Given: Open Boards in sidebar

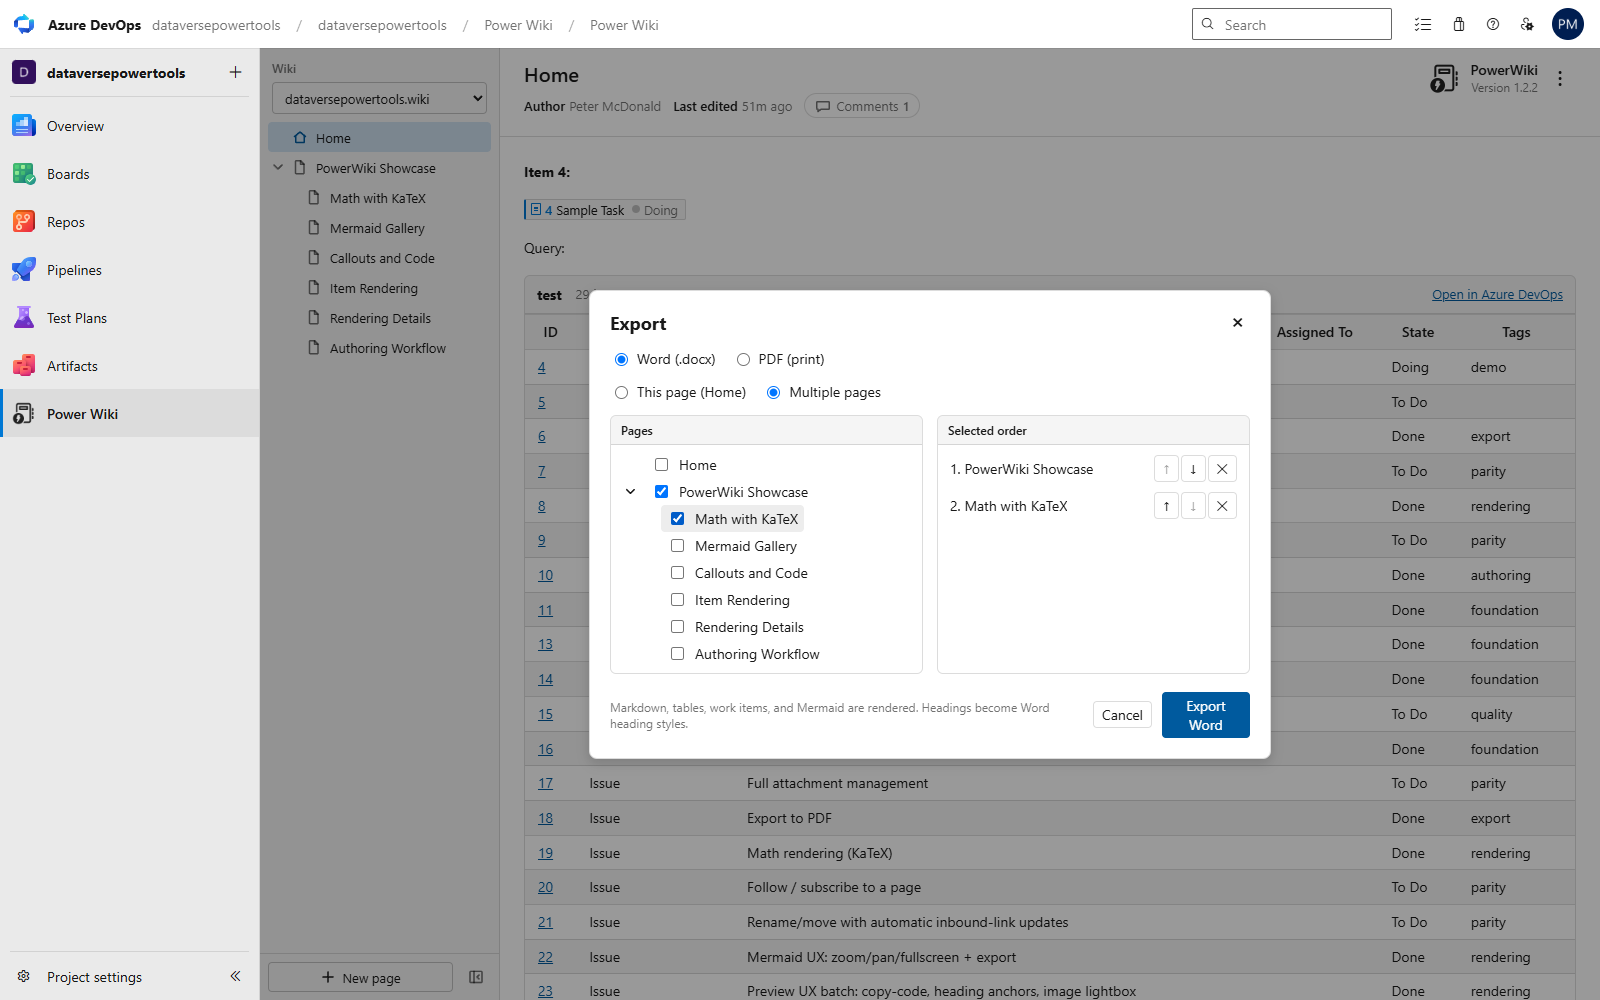Looking at the screenshot, I should click(130, 174).
